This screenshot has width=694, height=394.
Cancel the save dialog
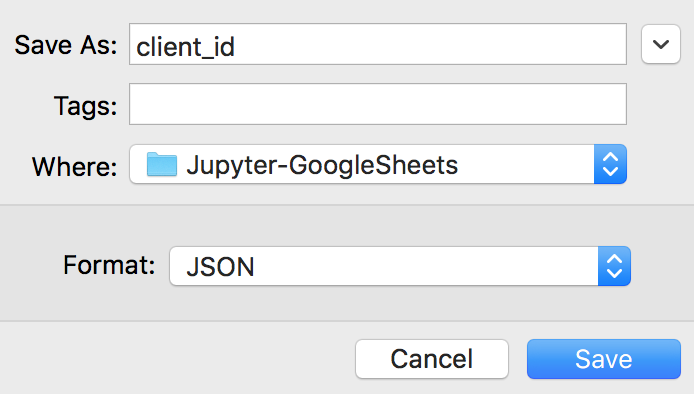432,359
